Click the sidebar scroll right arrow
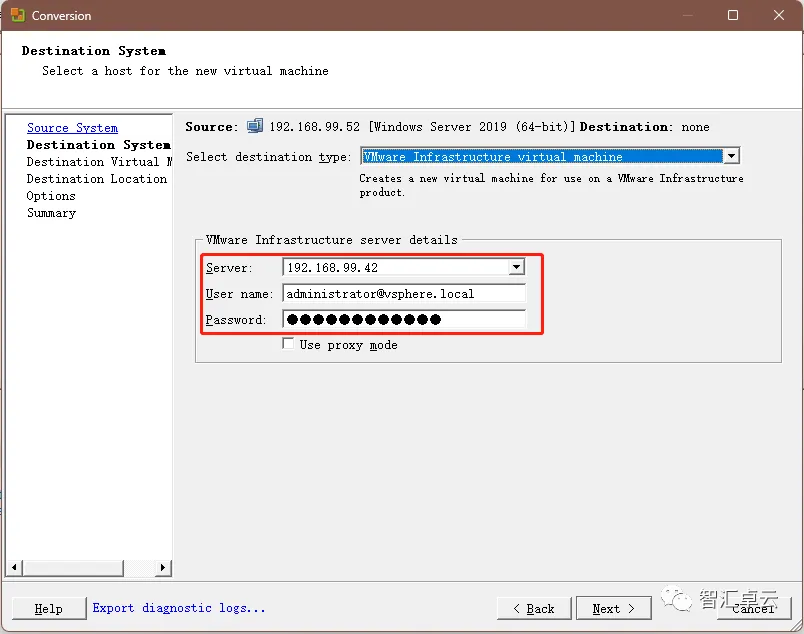 point(163,567)
